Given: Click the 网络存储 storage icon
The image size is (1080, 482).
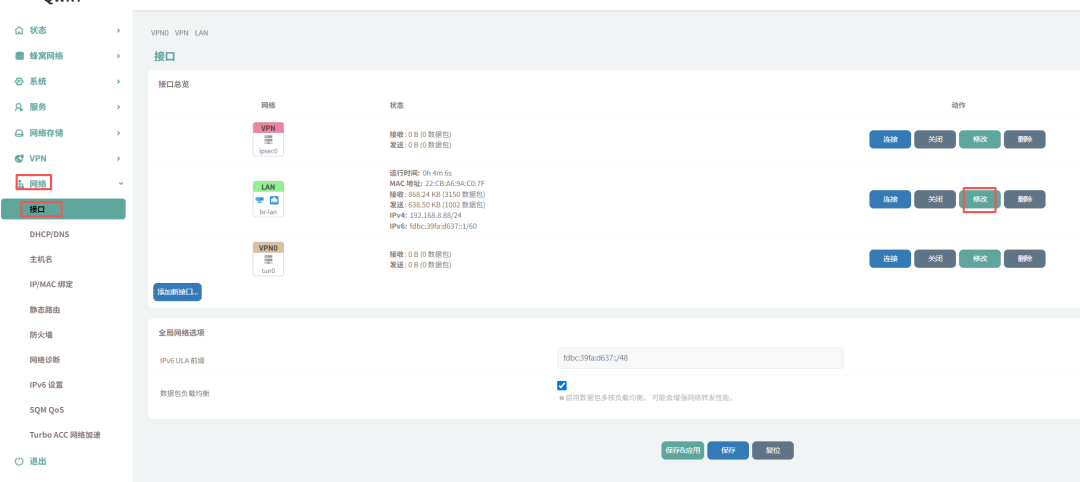Looking at the screenshot, I should (19, 133).
